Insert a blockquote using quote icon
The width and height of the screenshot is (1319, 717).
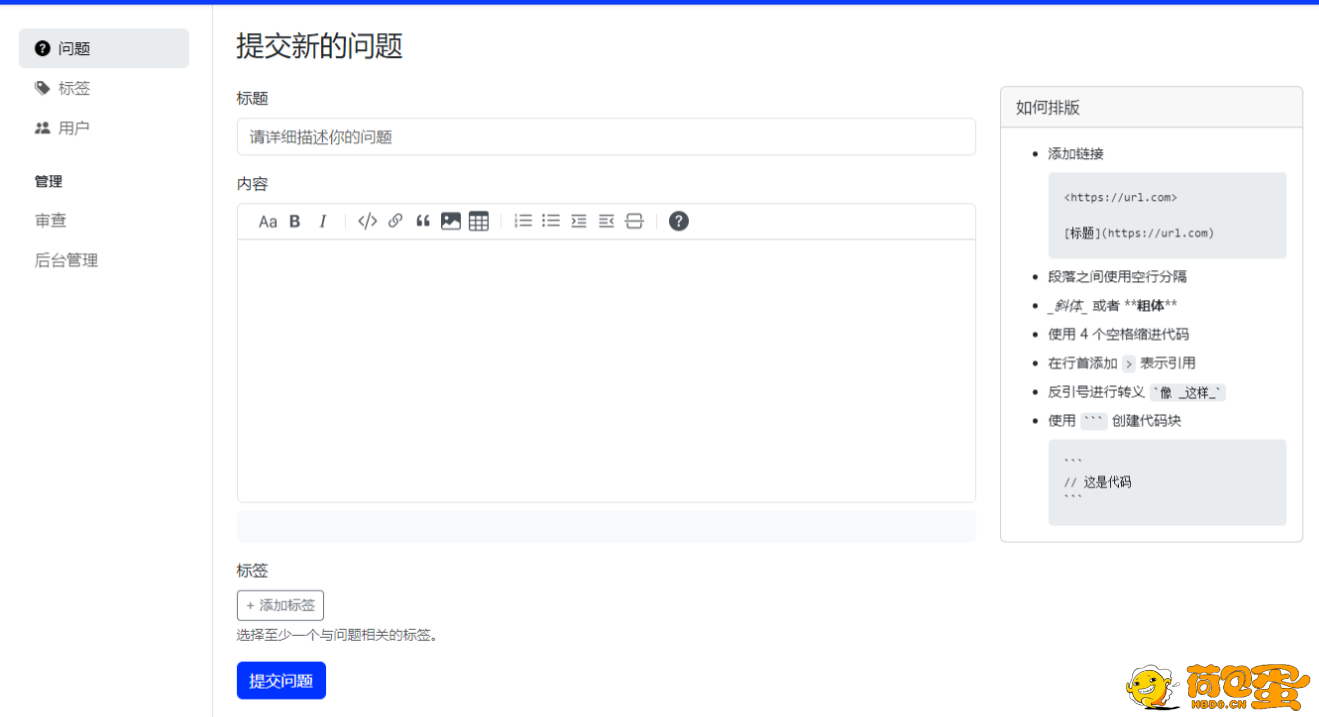[423, 222]
